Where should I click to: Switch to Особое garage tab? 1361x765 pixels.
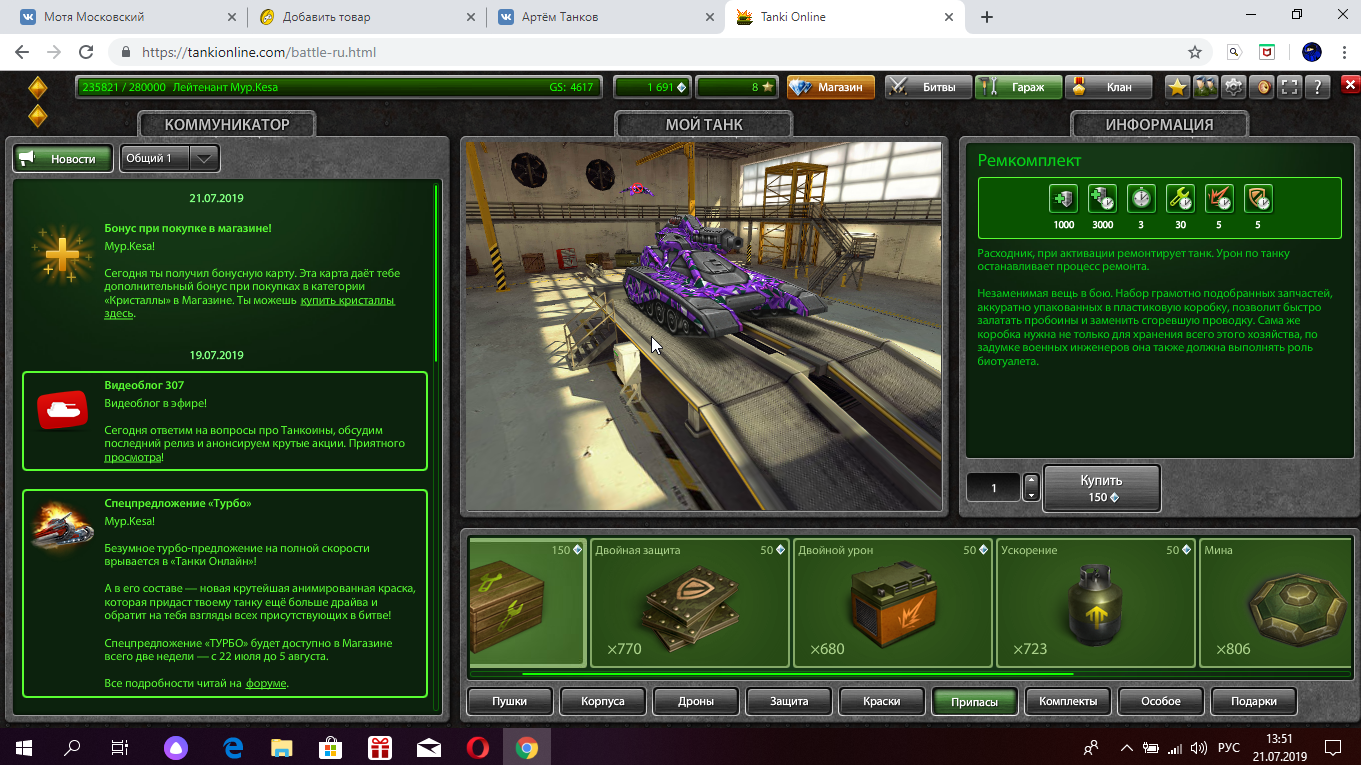tap(1161, 701)
